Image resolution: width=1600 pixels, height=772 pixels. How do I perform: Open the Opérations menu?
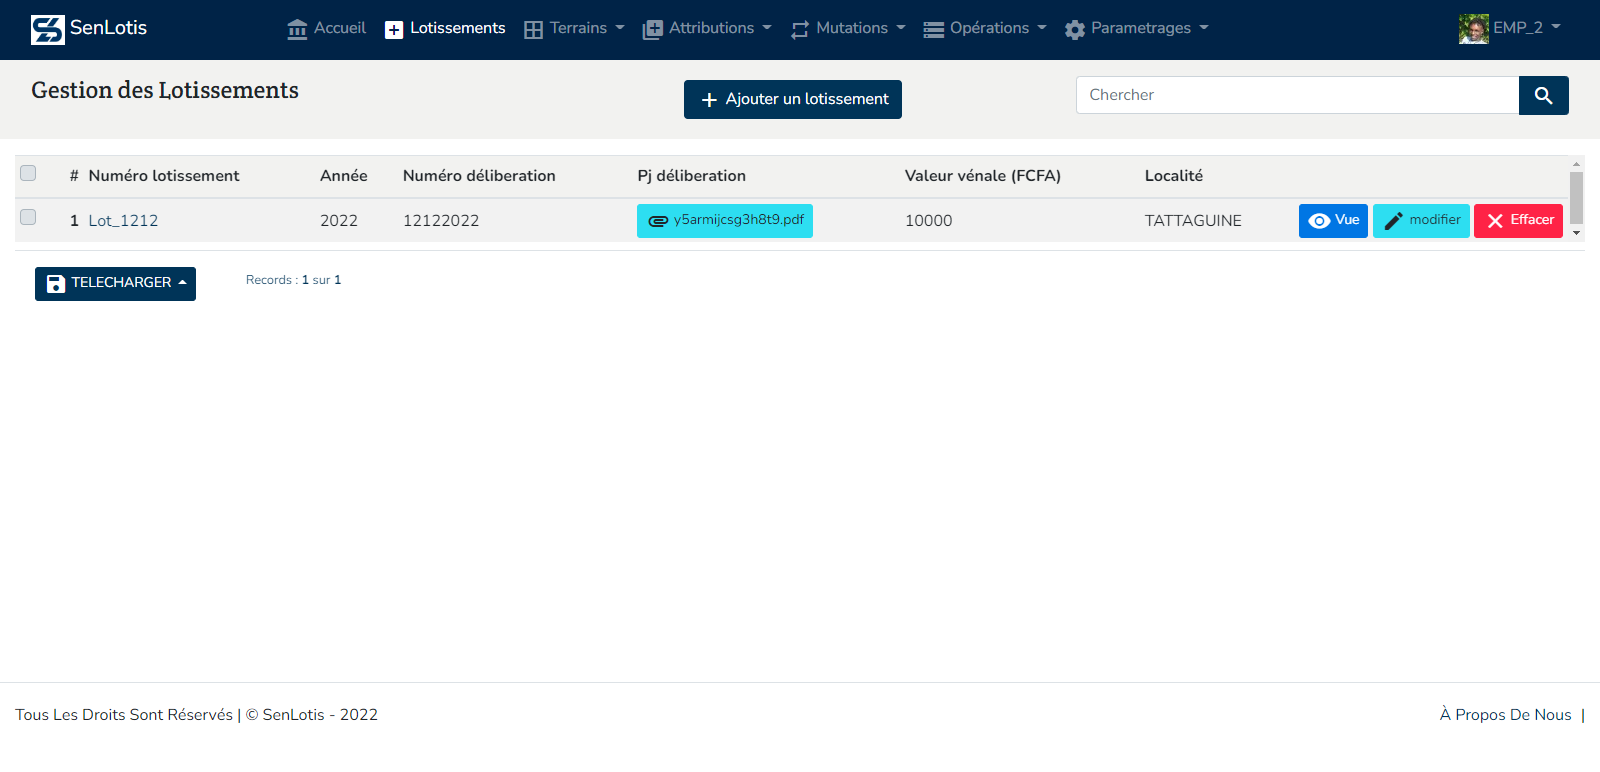[985, 29]
